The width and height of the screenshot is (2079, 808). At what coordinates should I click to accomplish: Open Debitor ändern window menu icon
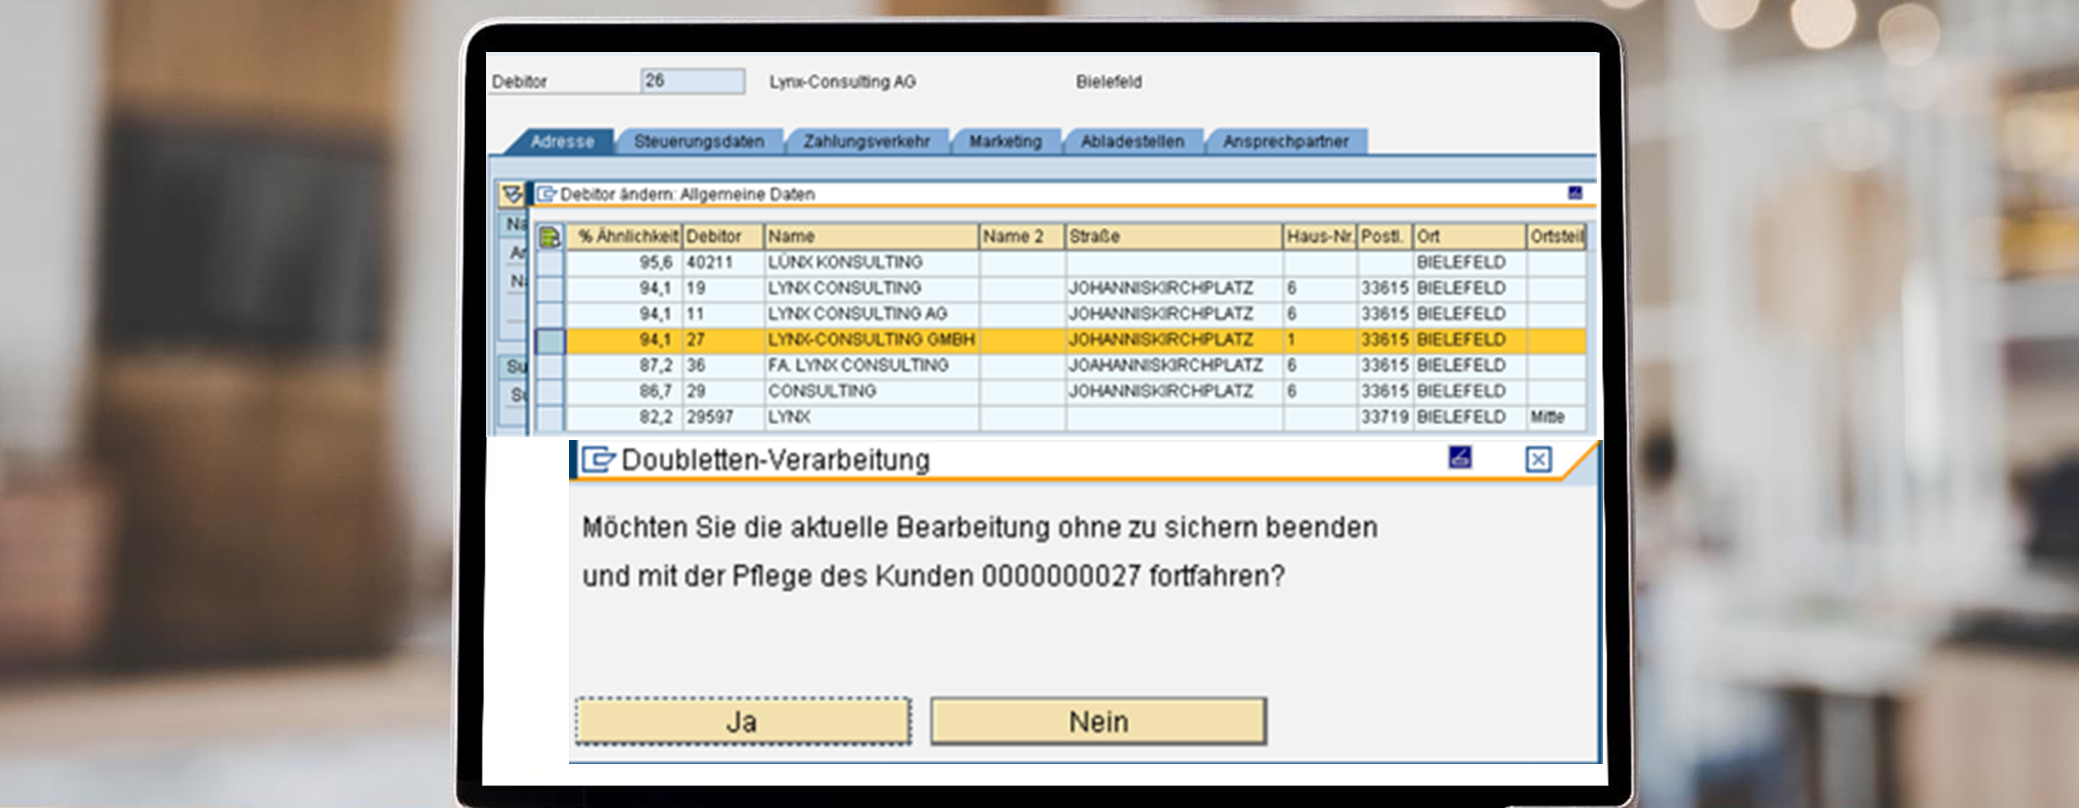pos(546,194)
